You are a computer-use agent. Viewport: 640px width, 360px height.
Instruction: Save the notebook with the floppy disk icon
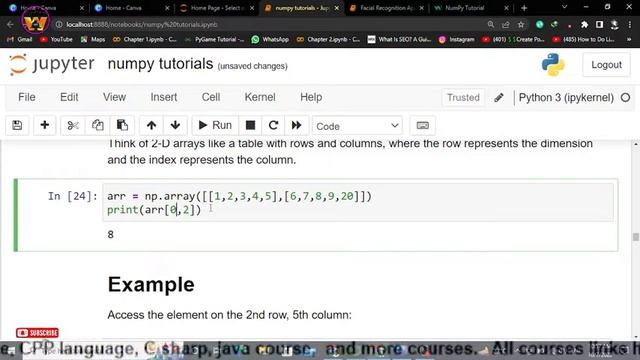click(x=17, y=125)
